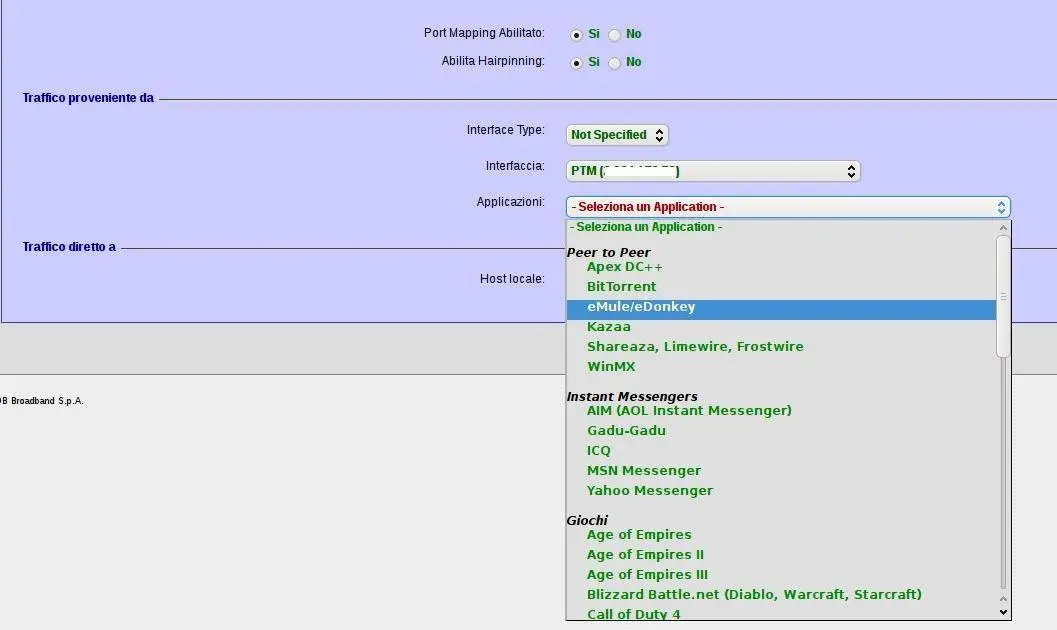Choose Blizzard Battle.net (Diablo, Warcraft, Starcraft)
The height and width of the screenshot is (630, 1057).
[x=781, y=595]
